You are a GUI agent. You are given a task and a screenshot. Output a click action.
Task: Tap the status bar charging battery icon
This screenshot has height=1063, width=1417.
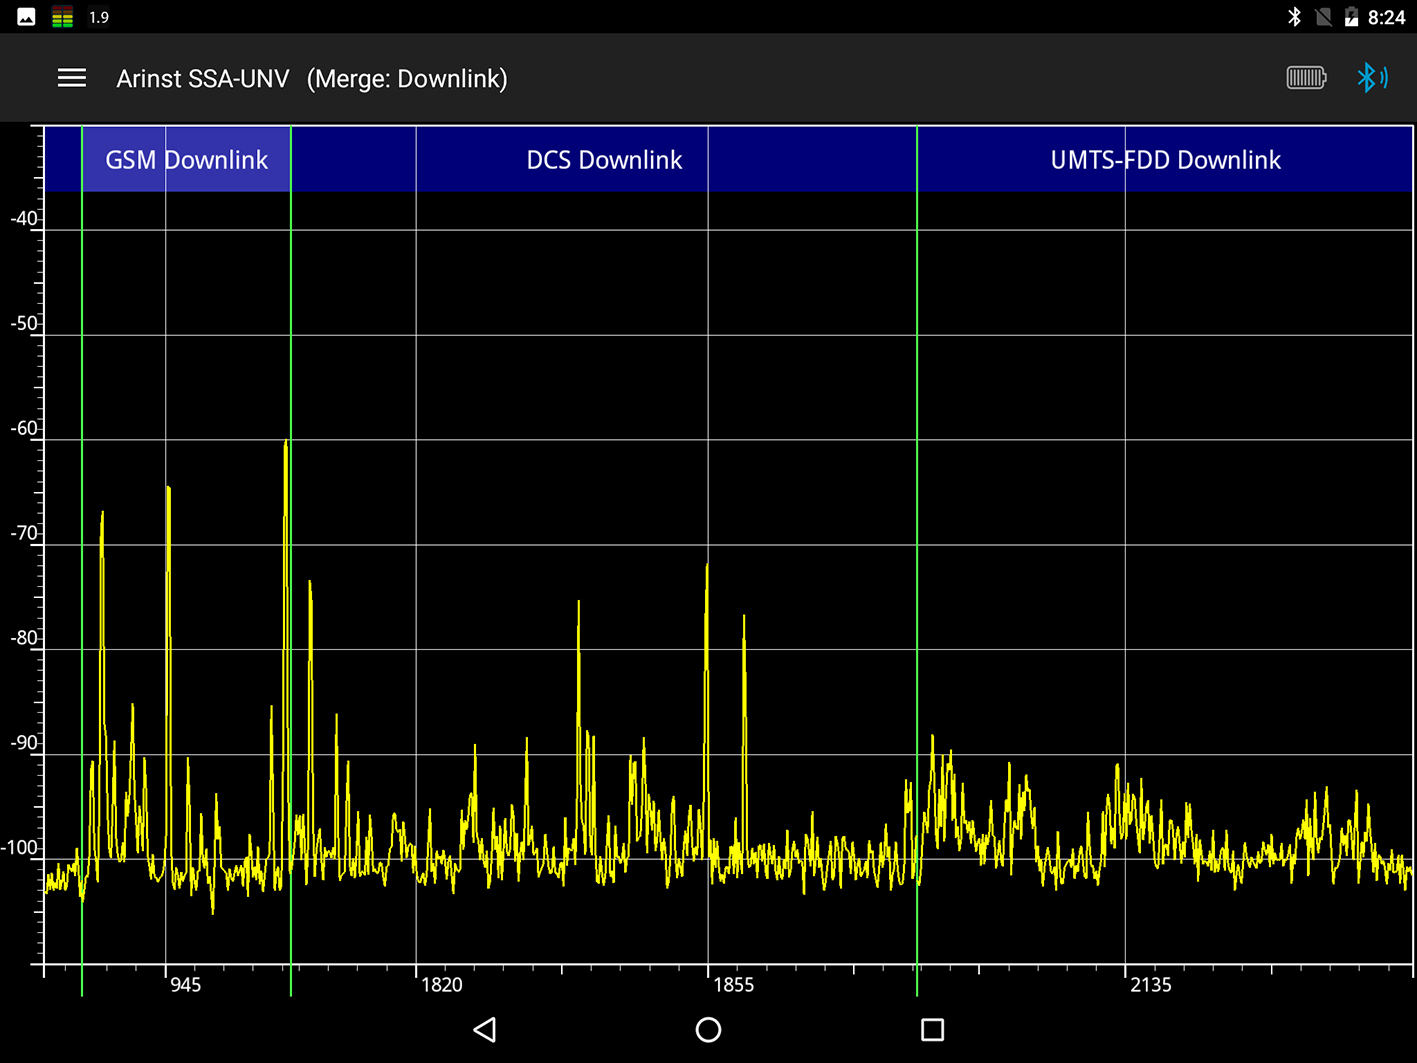click(1351, 17)
